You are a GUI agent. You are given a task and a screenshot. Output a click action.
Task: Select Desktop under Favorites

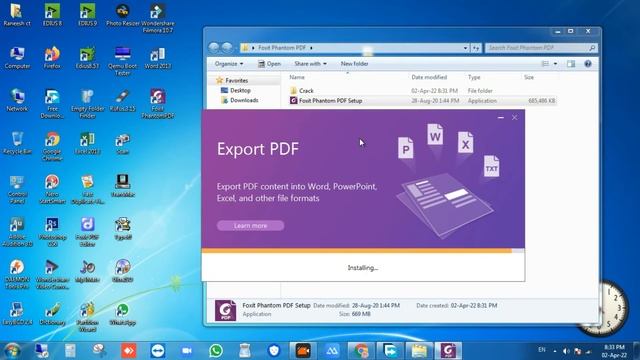(x=240, y=90)
